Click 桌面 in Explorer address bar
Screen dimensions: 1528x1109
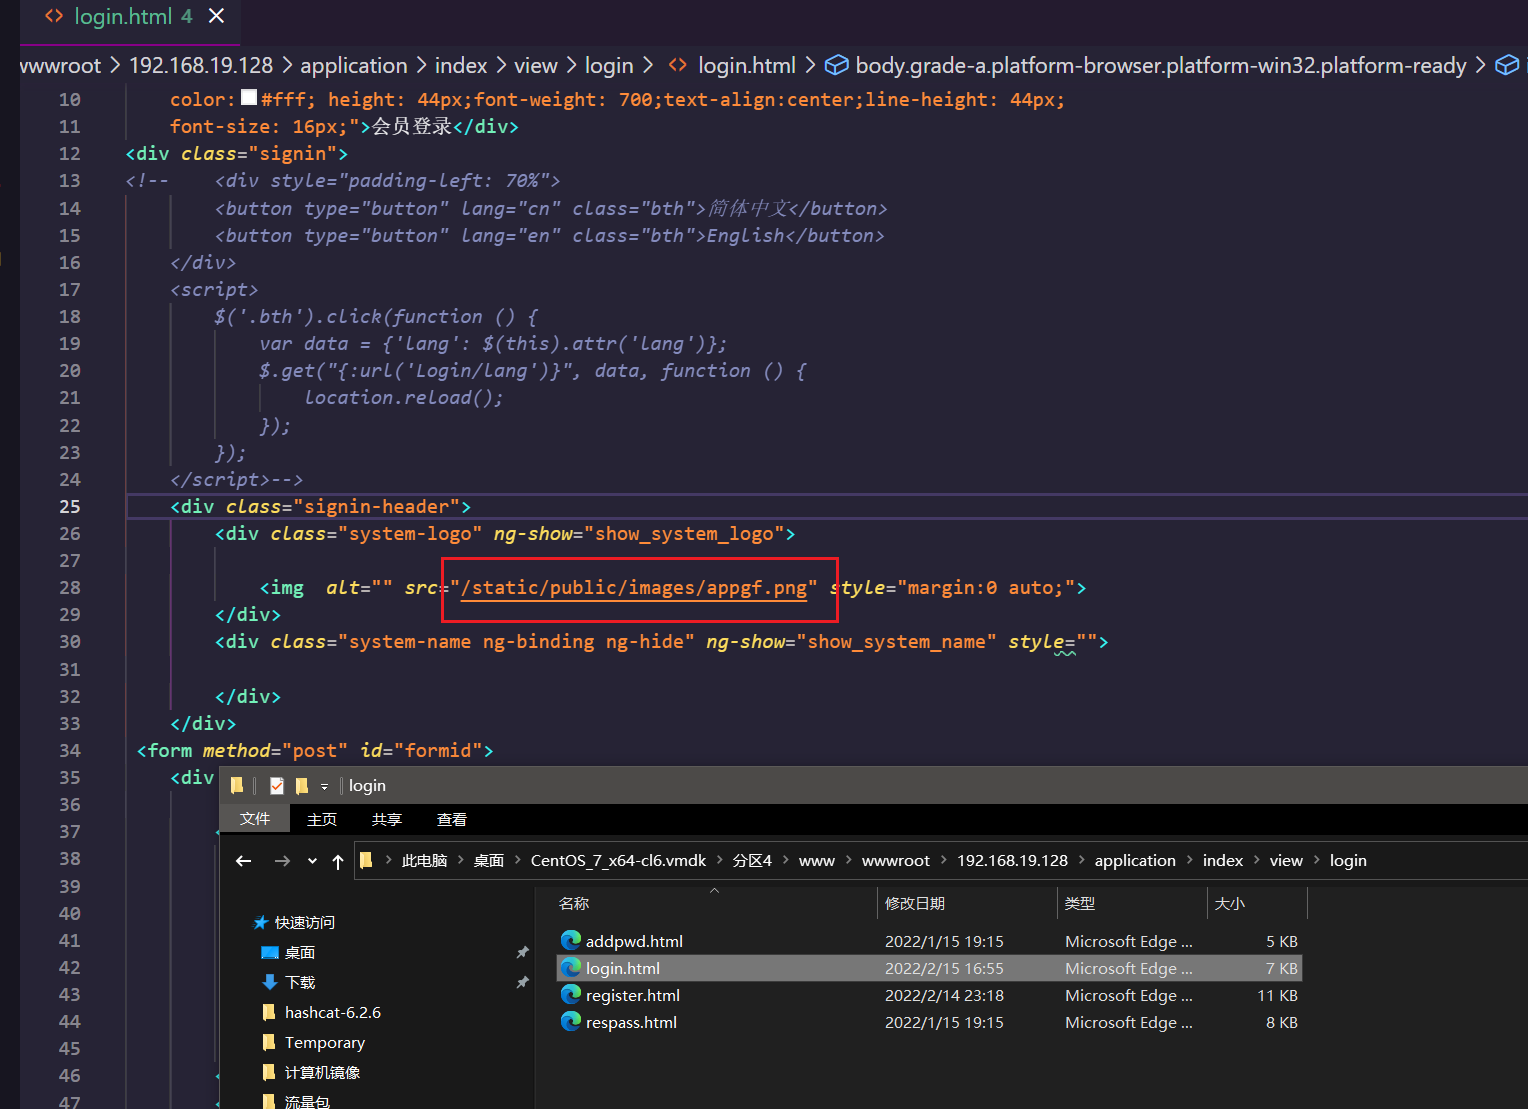[488, 861]
